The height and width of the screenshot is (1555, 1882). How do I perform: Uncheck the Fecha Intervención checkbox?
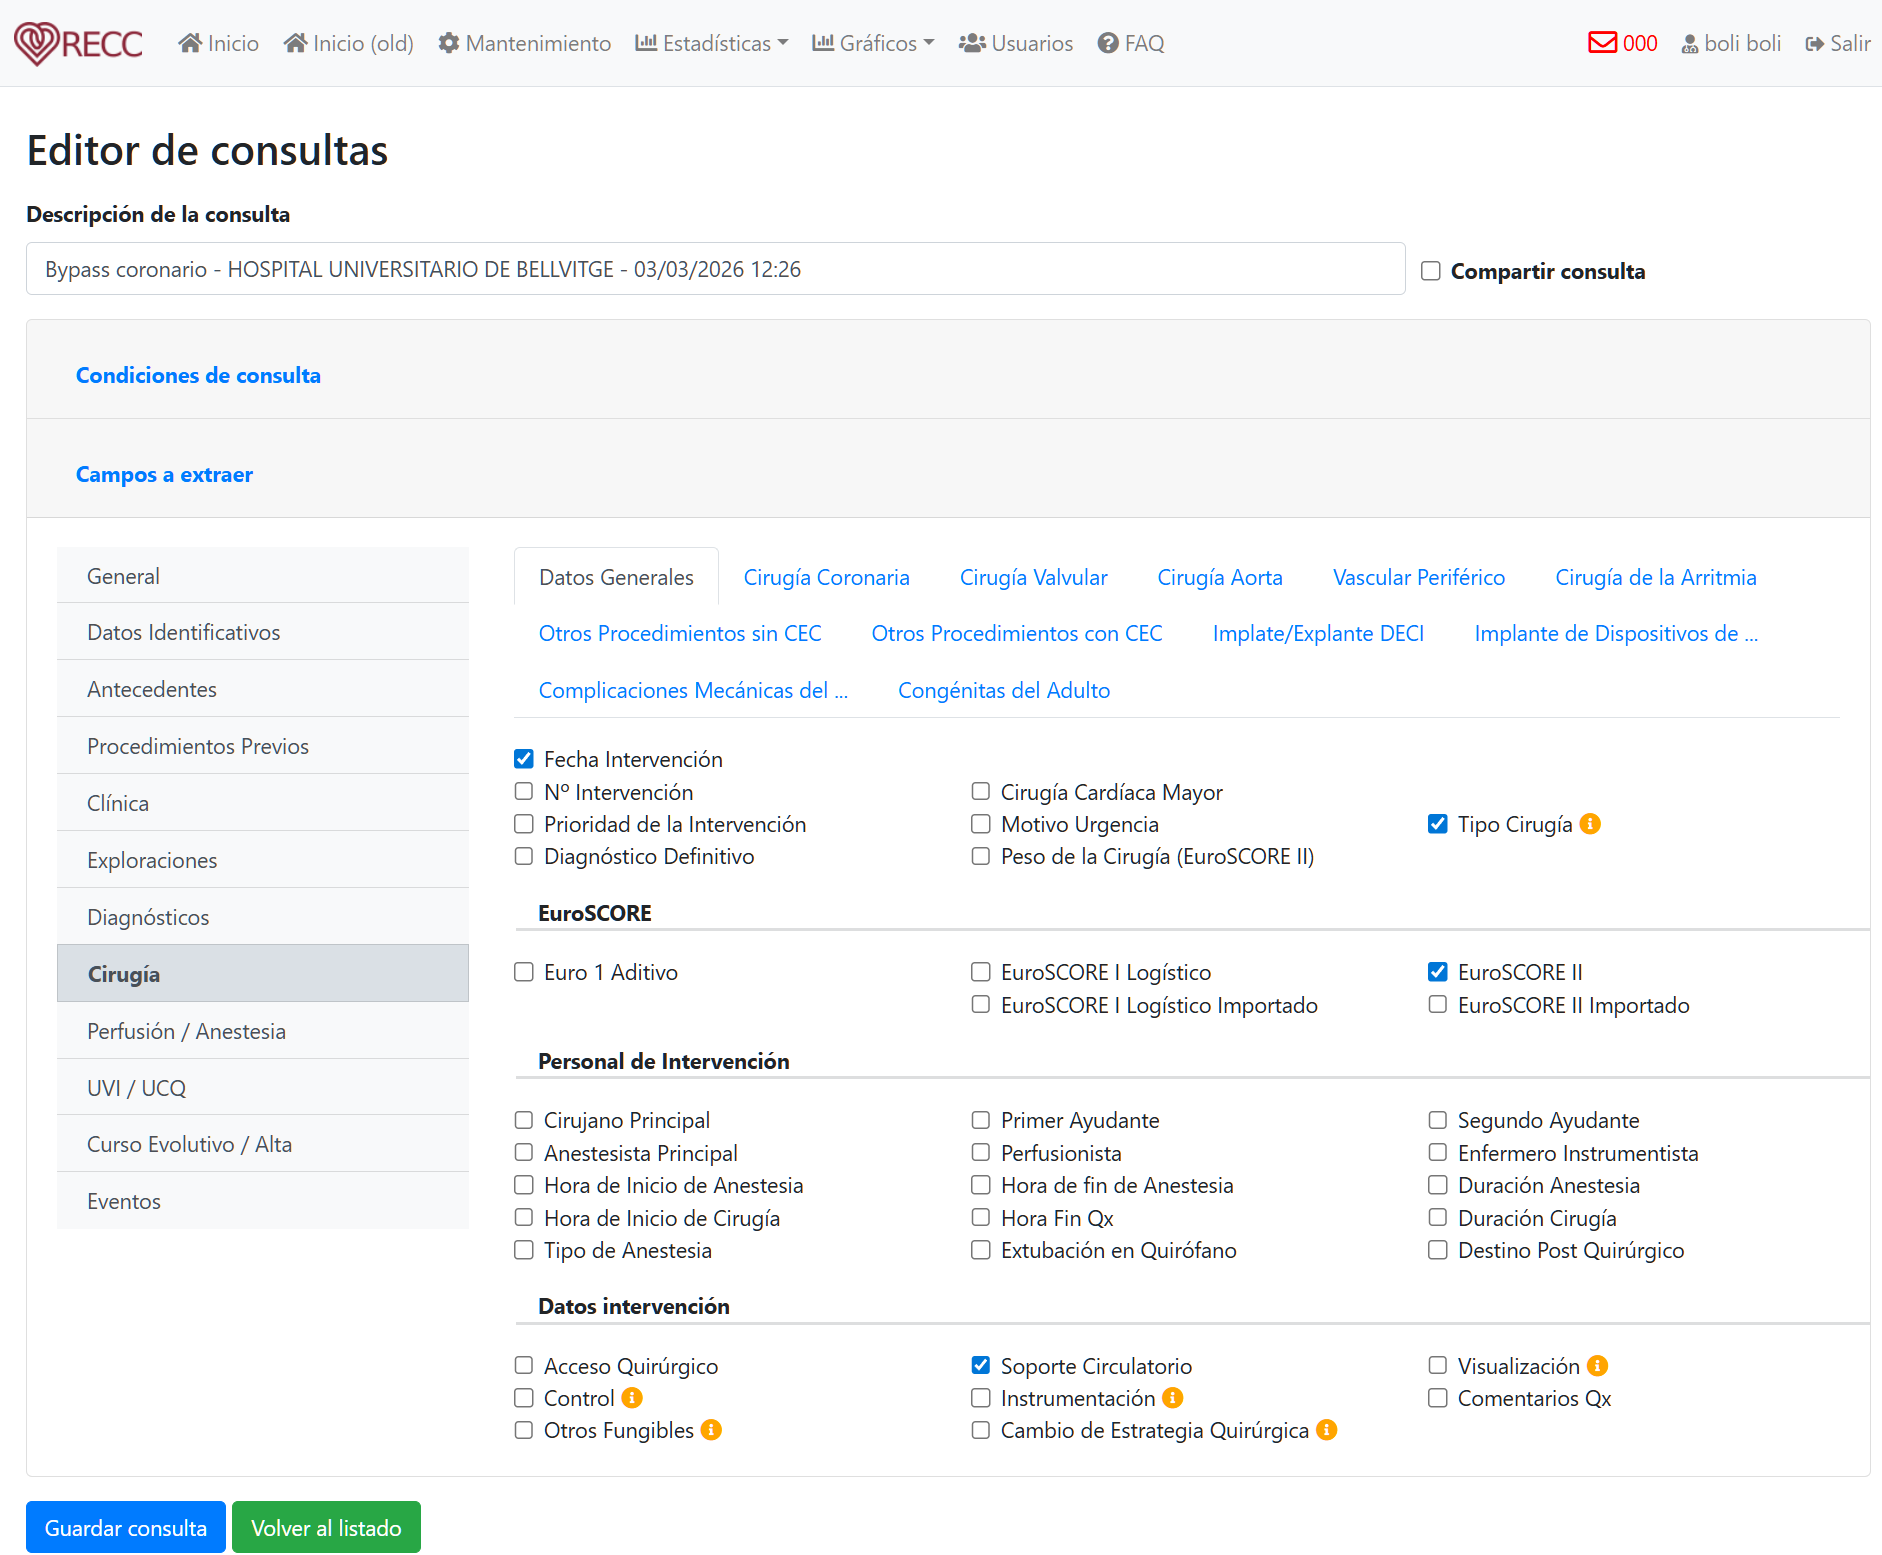(x=524, y=759)
